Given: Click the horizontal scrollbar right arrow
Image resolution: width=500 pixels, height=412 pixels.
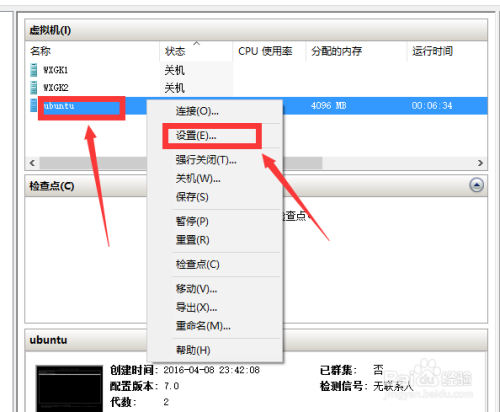Looking at the screenshot, I should 480,163.
